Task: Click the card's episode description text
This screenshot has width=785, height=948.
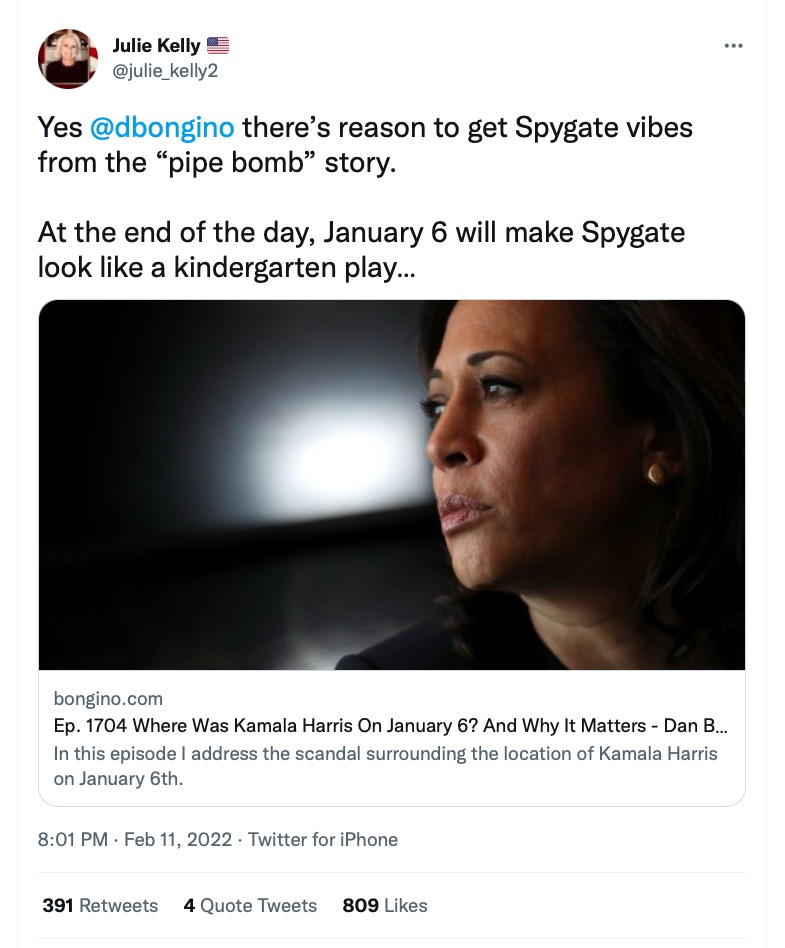Action: 385,765
